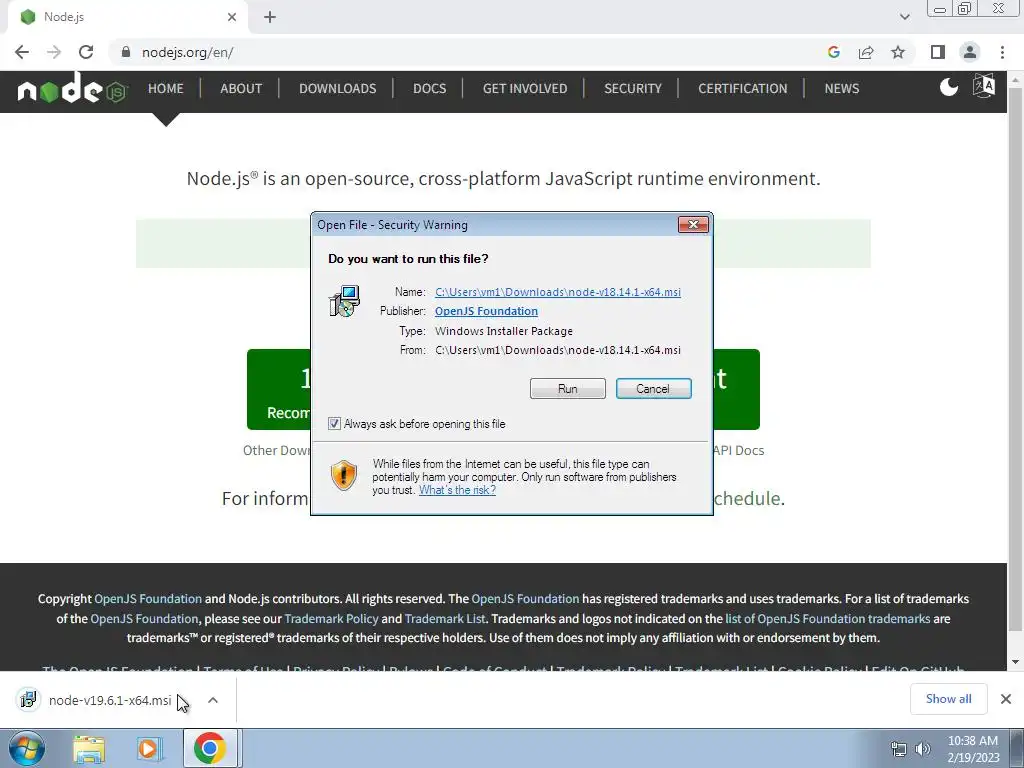This screenshot has height=768, width=1024.
Task: Open Chrome three-dot menu
Action: pyautogui.click(x=1002, y=52)
